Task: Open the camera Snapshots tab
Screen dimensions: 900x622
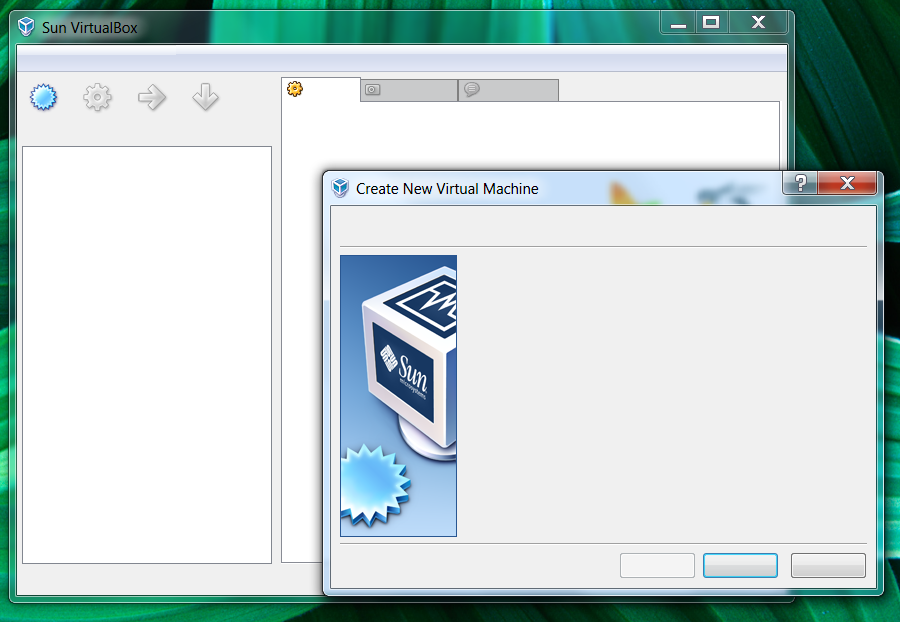Action: (409, 90)
